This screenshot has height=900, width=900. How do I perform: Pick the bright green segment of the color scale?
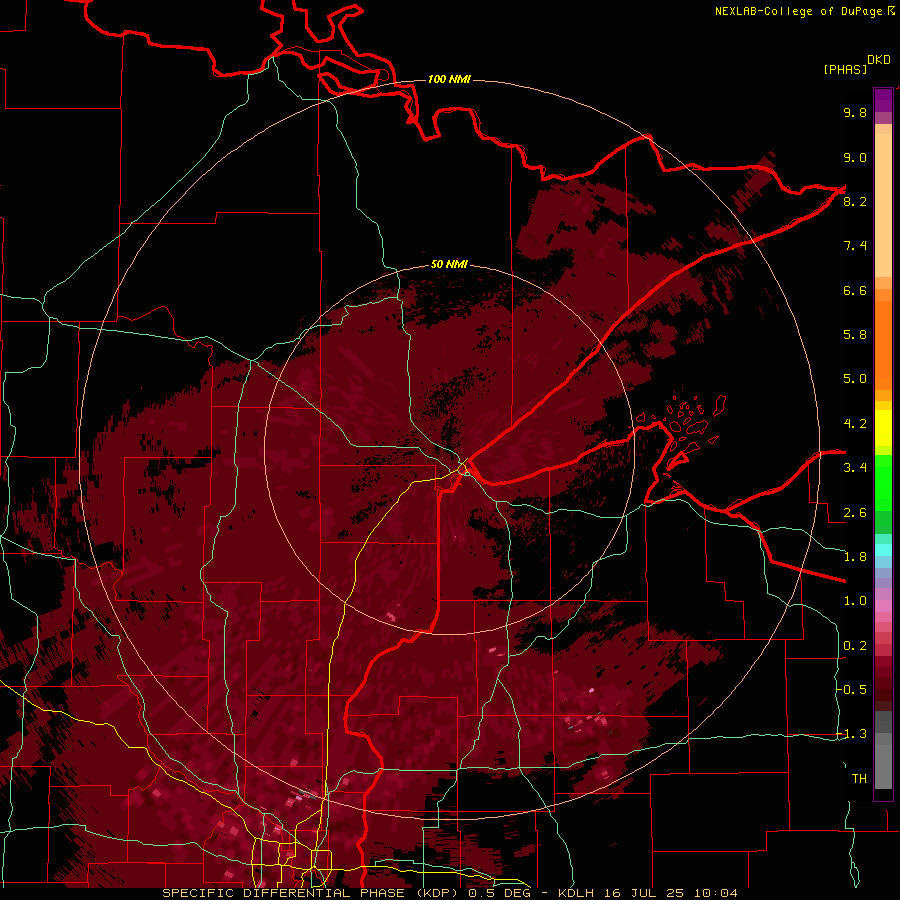point(883,483)
